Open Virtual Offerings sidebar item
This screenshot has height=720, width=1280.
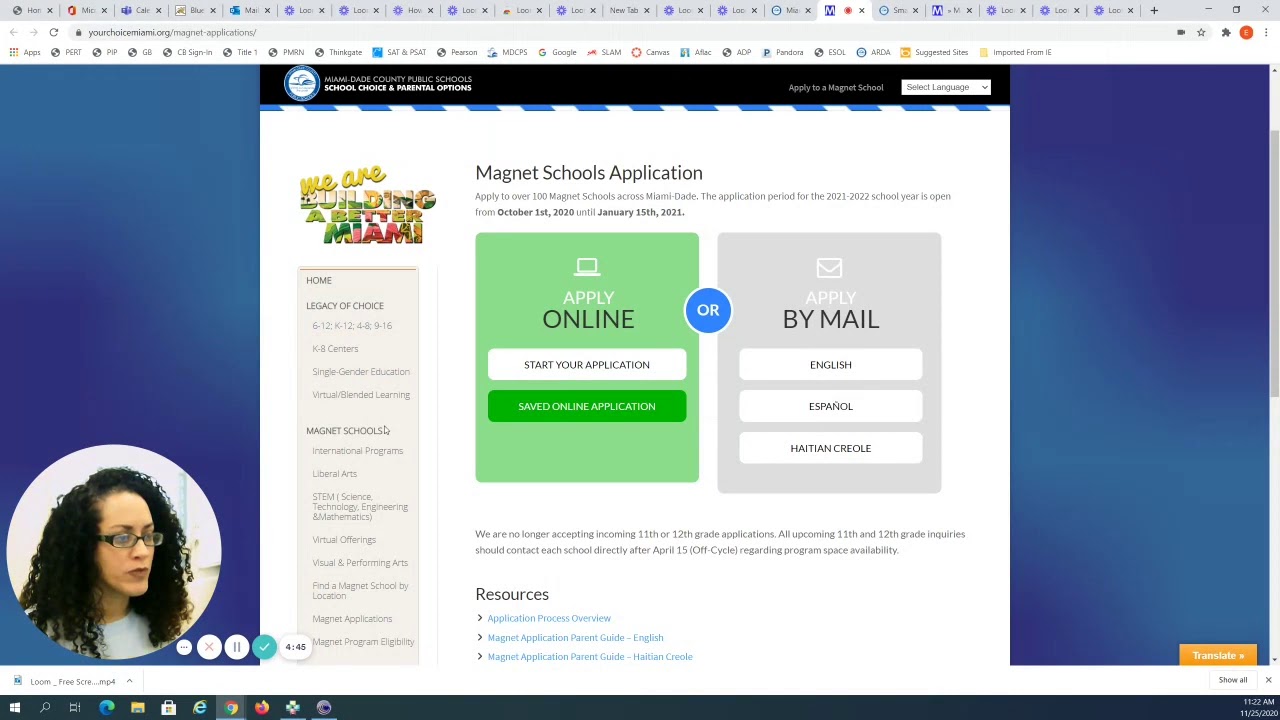(x=344, y=540)
